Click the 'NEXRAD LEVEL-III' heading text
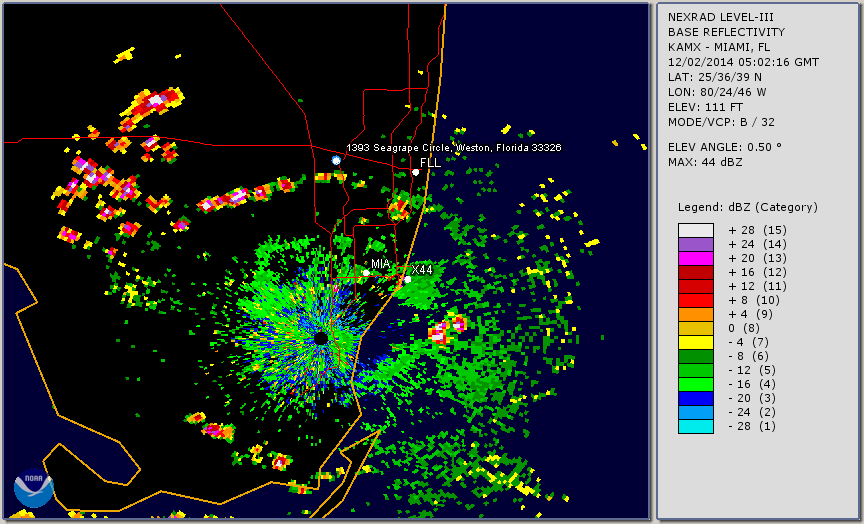 point(721,18)
